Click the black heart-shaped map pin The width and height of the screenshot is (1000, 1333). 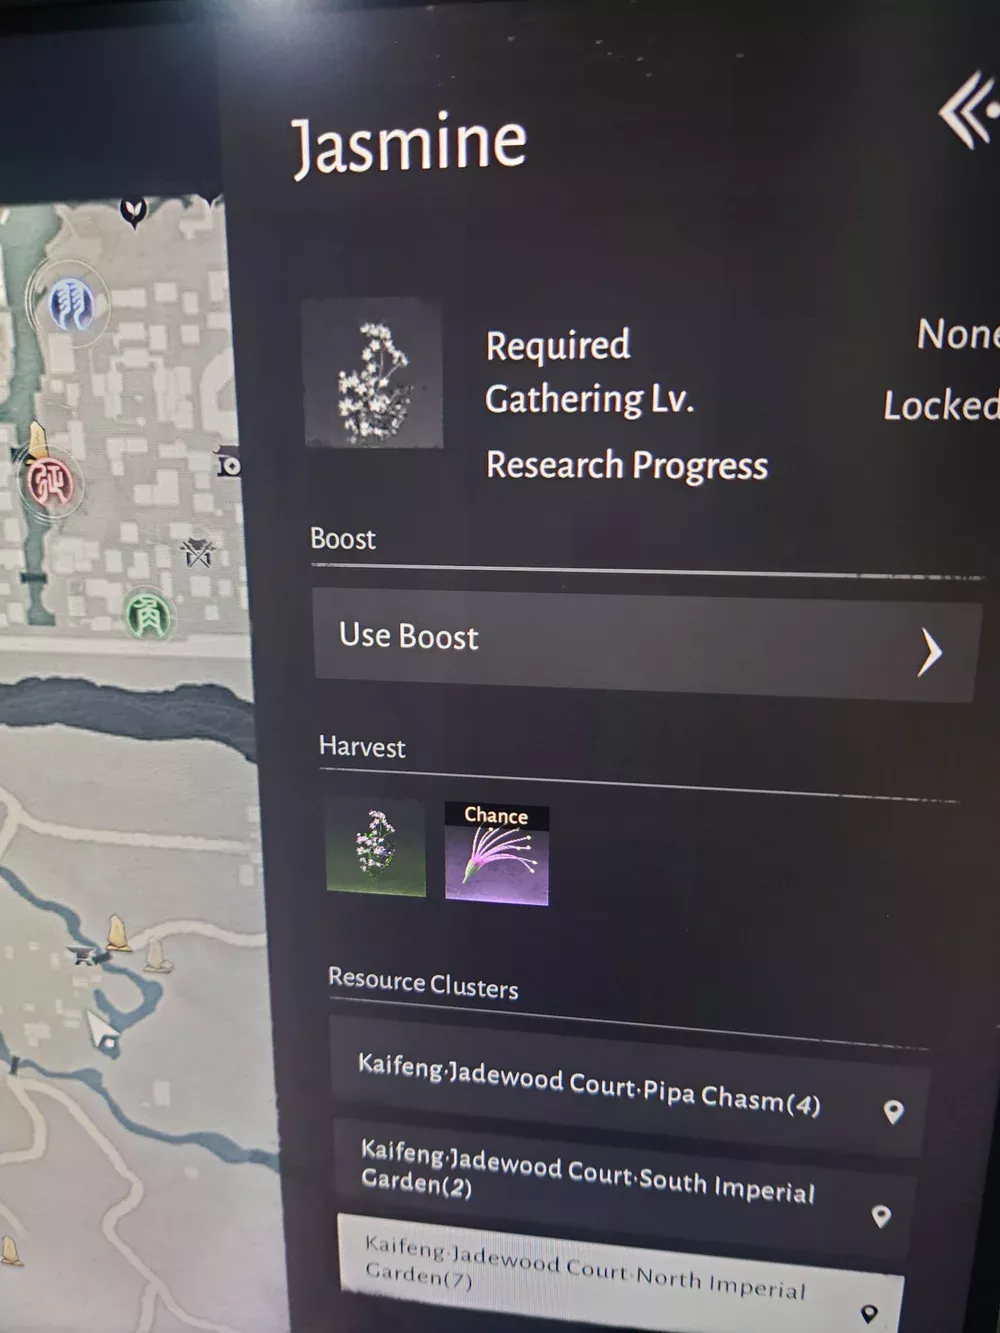pyautogui.click(x=133, y=211)
